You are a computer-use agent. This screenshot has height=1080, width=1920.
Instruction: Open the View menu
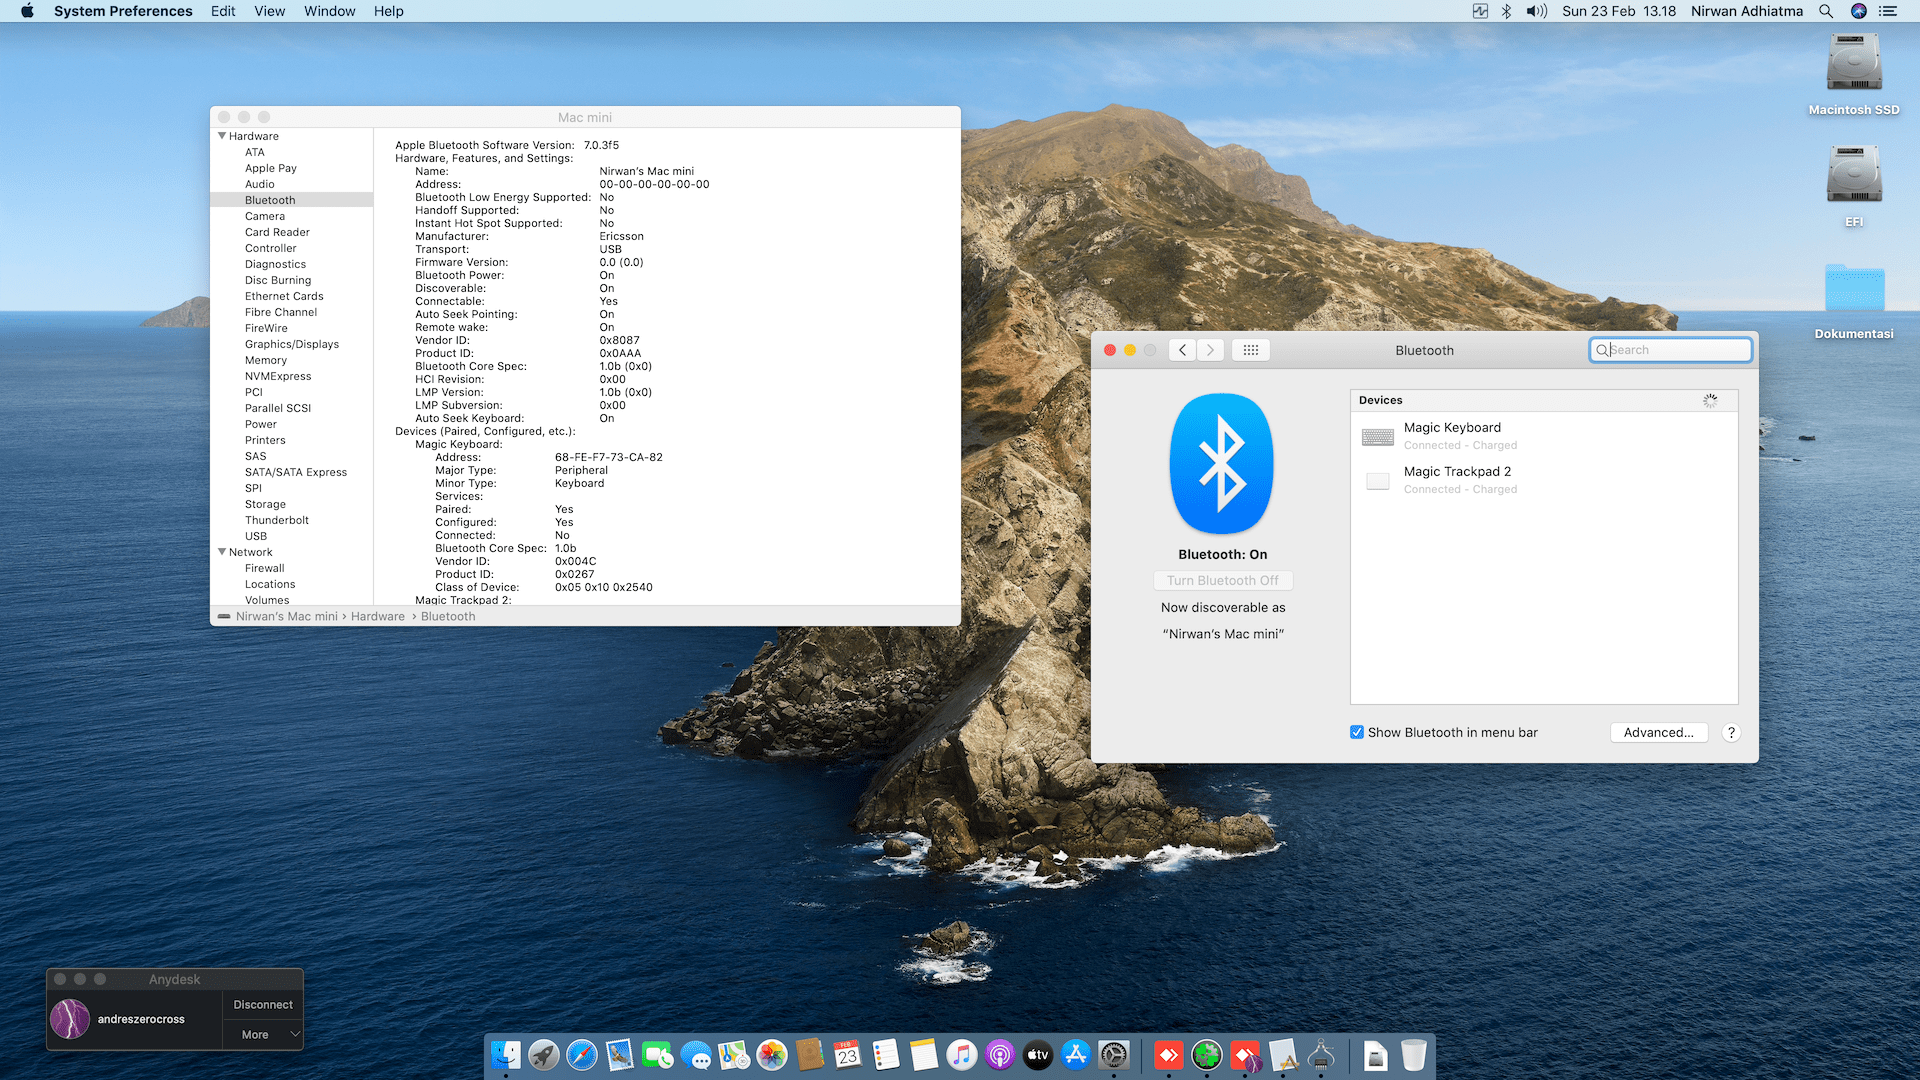269,11
